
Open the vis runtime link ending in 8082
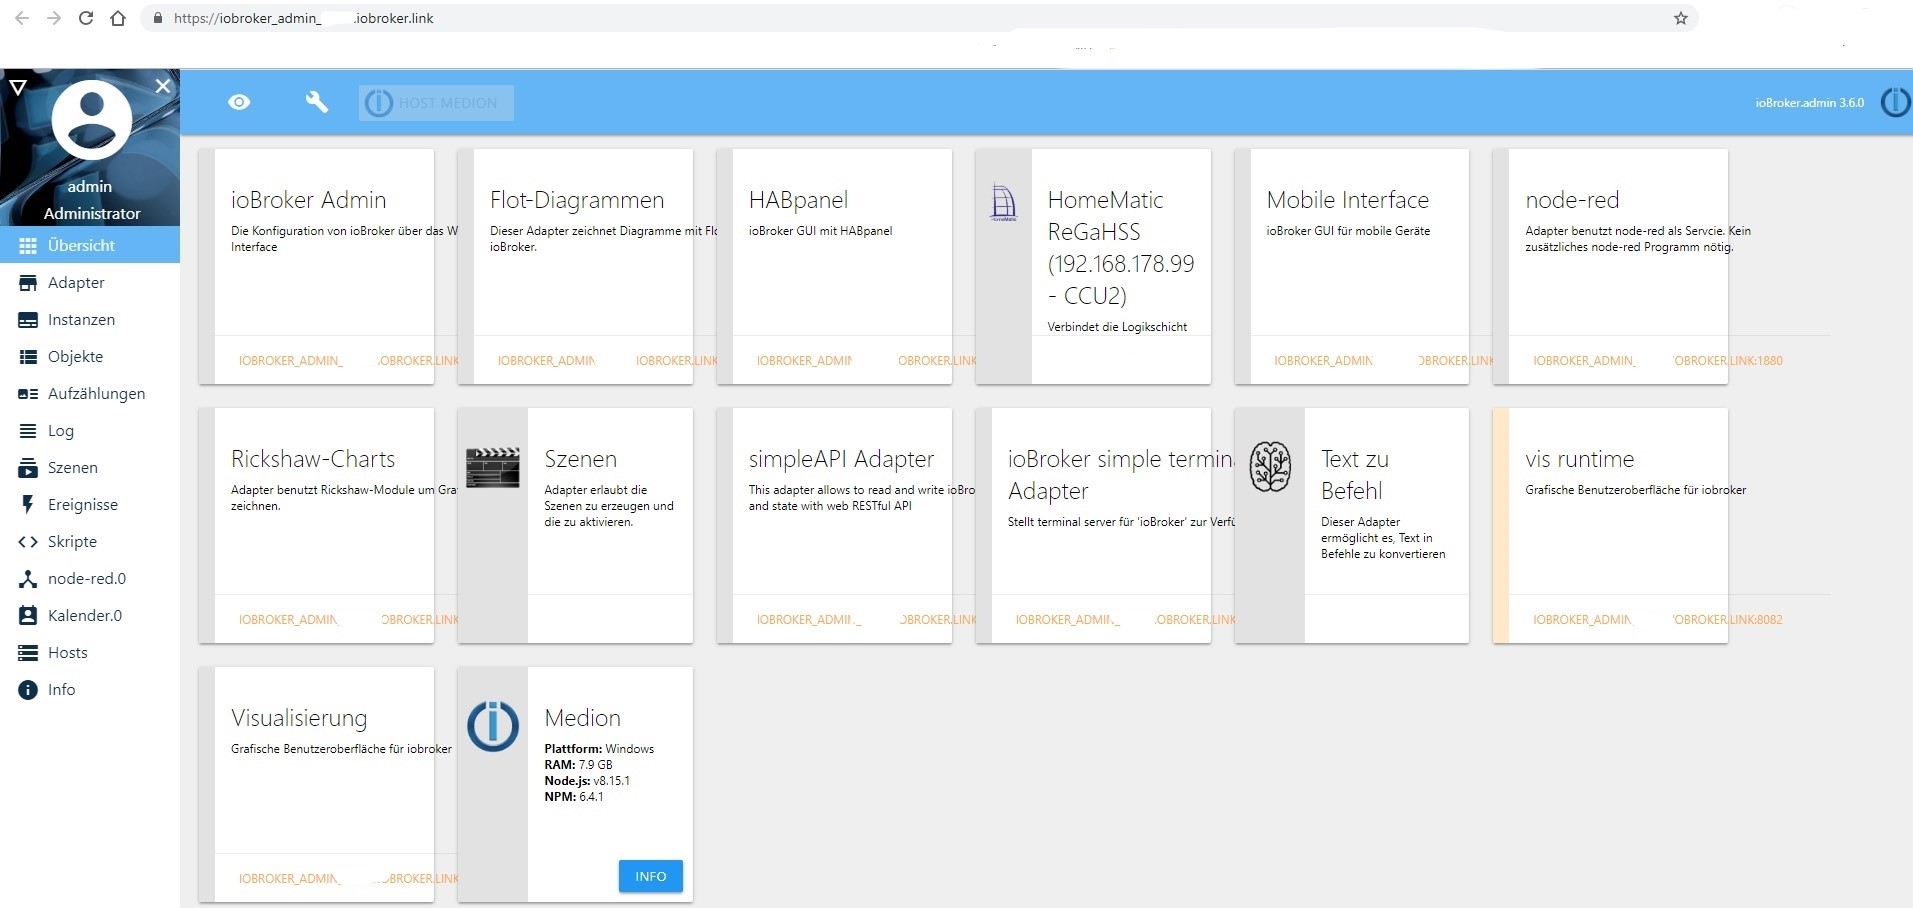tap(1658, 619)
